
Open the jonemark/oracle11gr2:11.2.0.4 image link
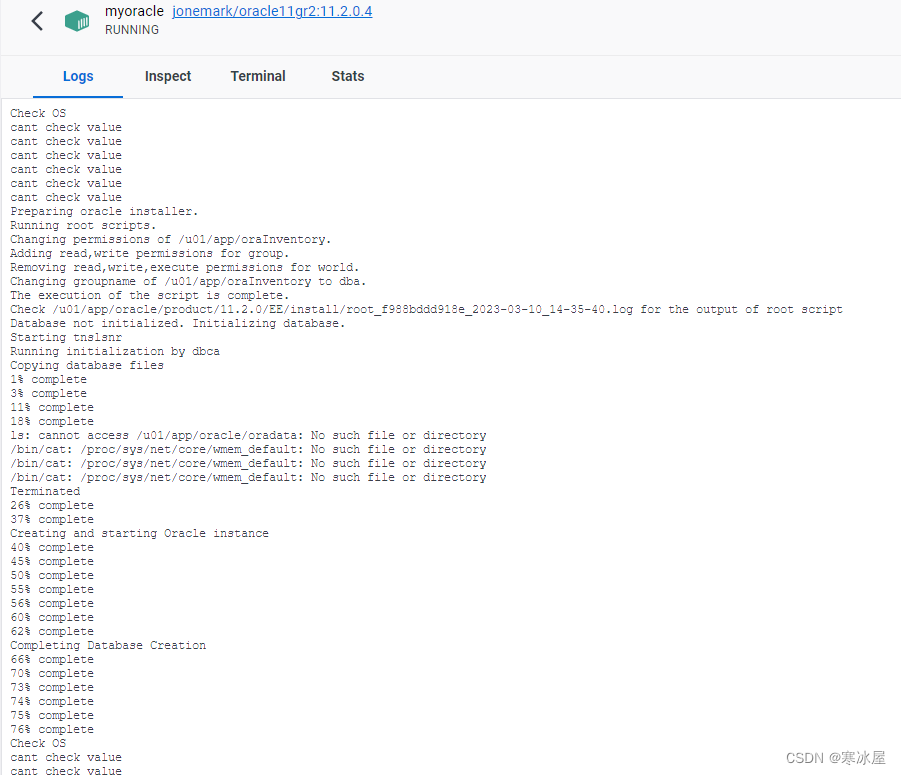tap(272, 11)
